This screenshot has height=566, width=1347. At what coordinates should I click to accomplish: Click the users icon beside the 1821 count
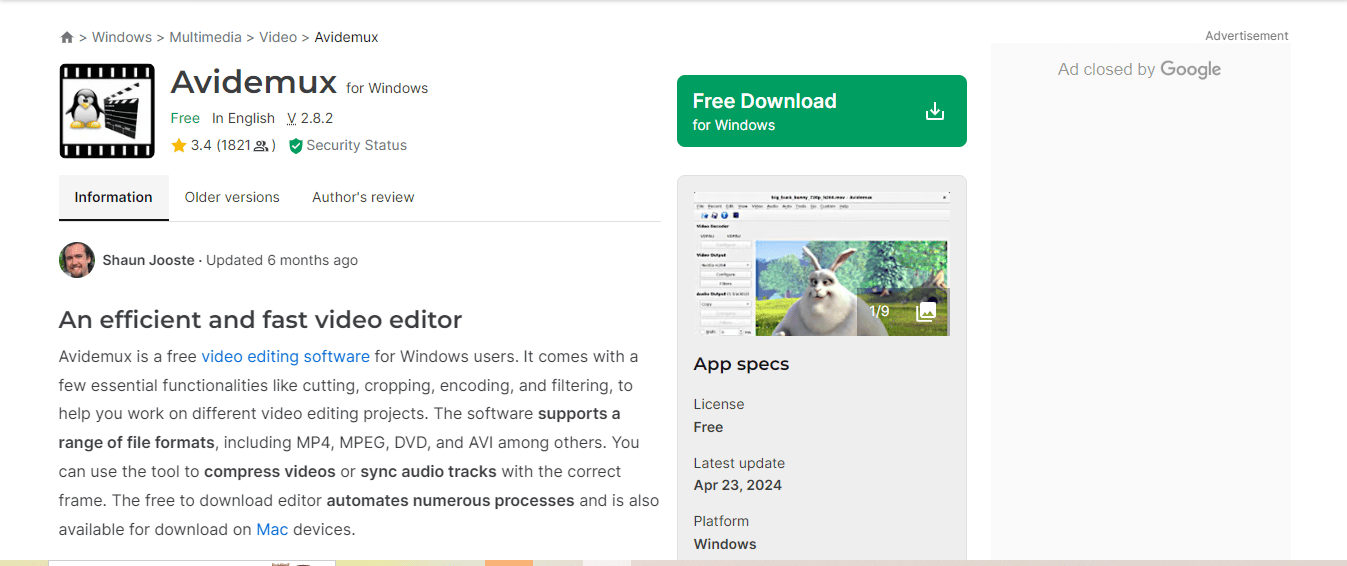[261, 146]
